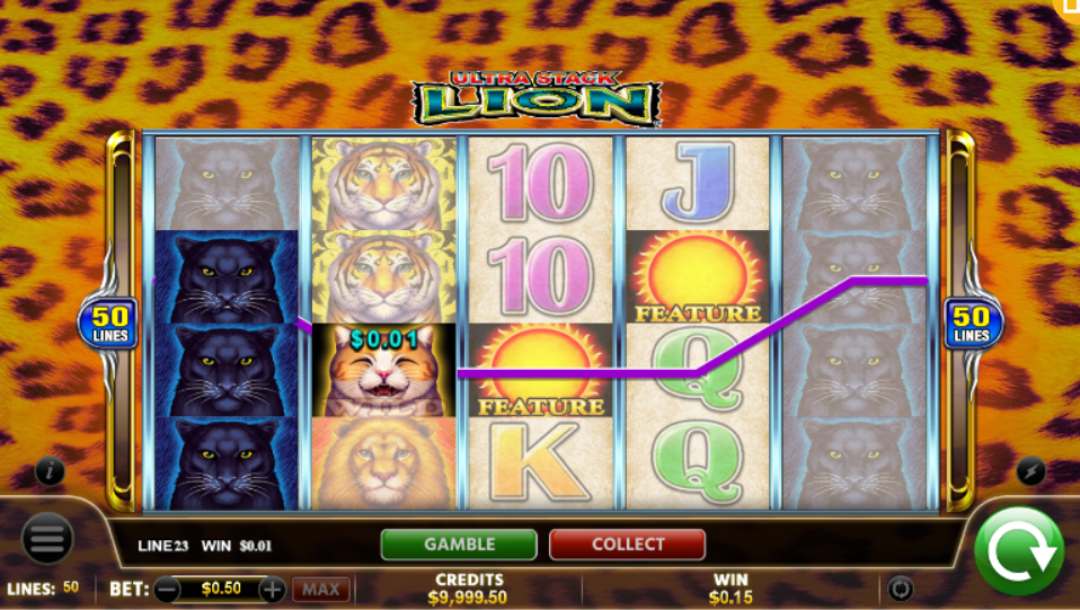
Task: Click the red COLLECT button
Action: 627,545
